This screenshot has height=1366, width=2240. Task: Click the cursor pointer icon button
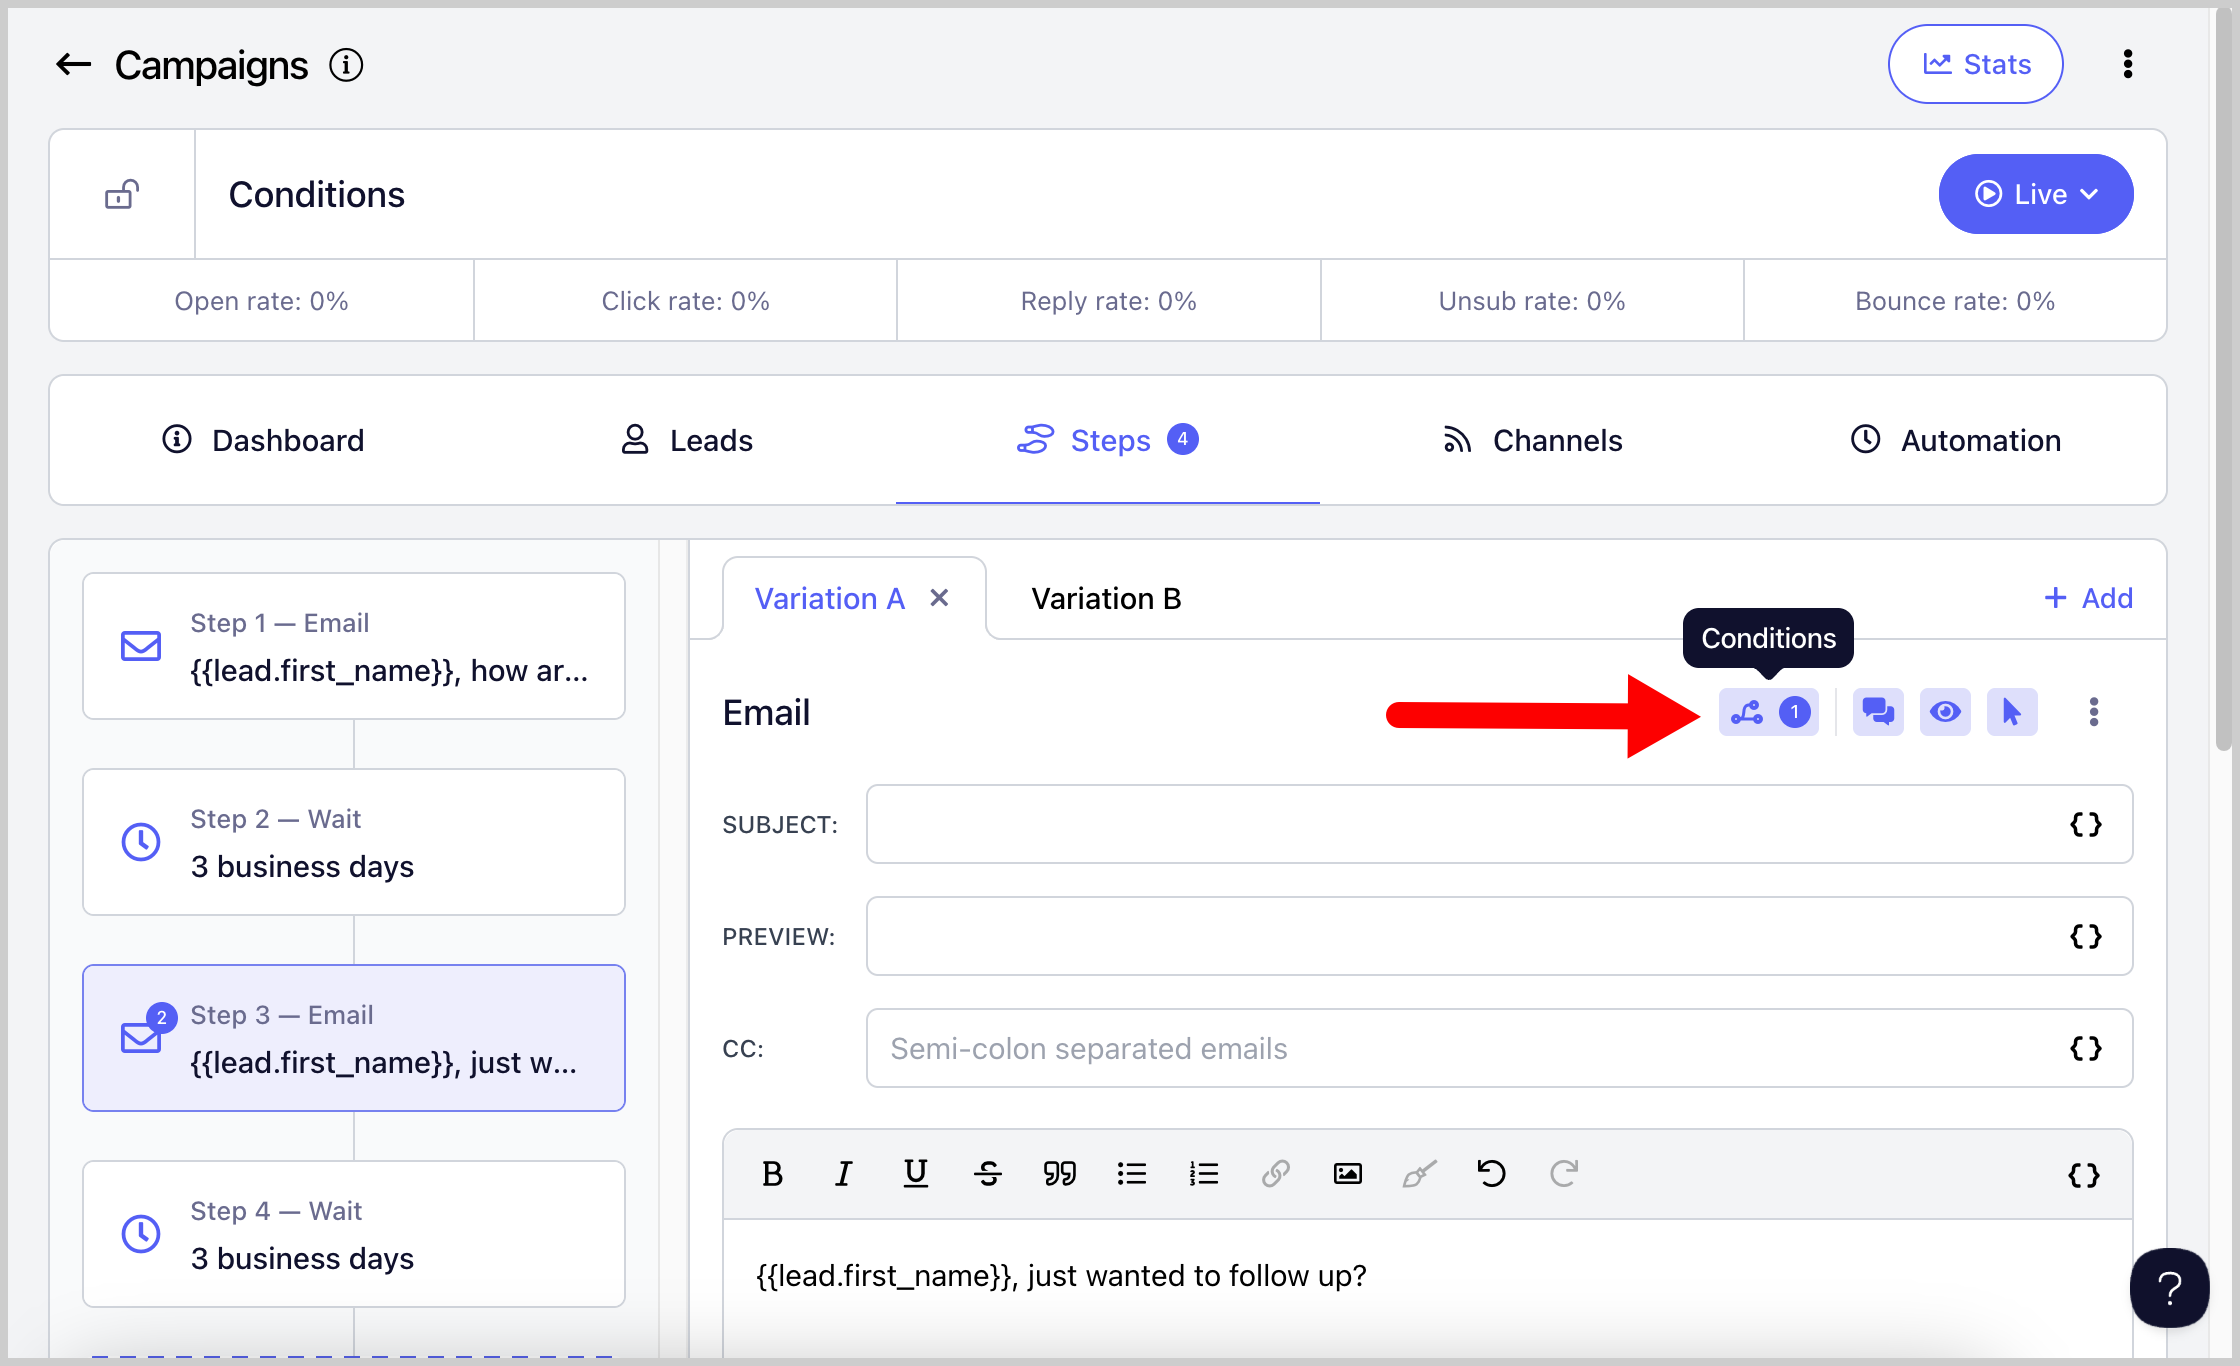point(2011,712)
